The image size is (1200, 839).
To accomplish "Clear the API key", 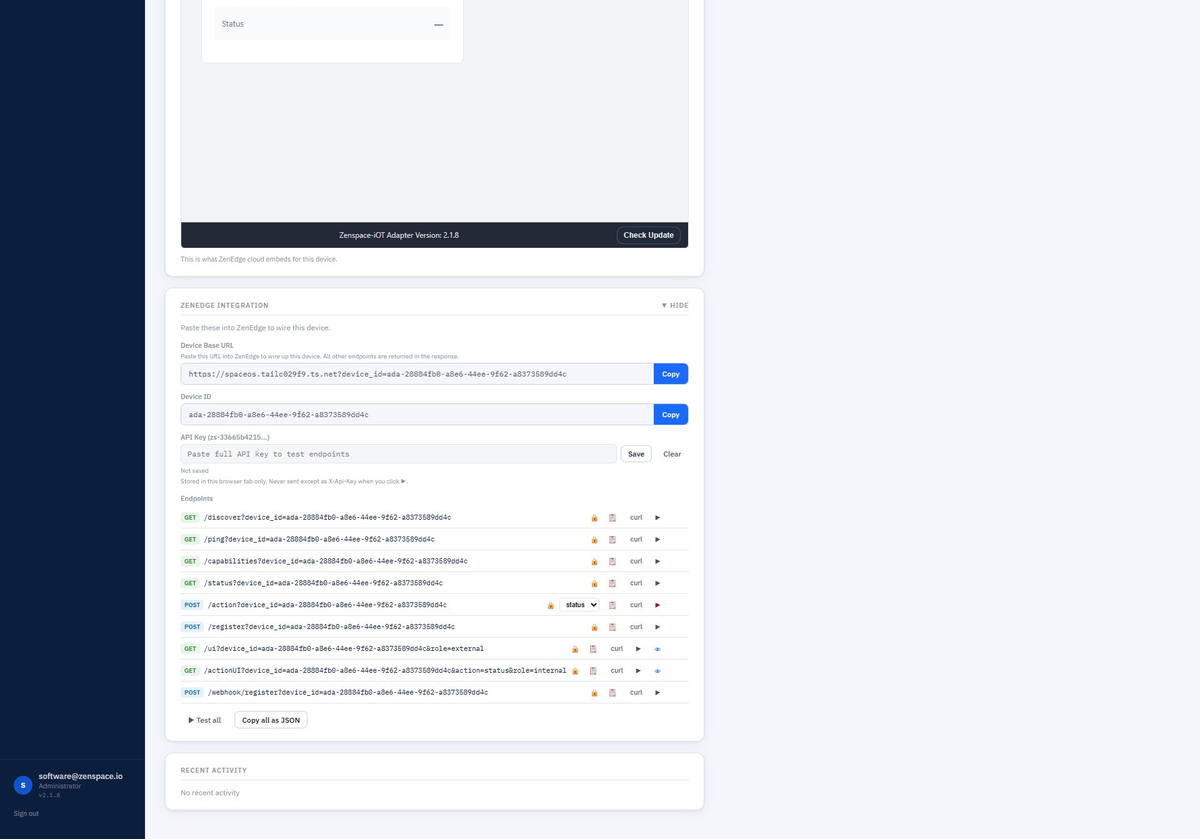I will point(672,454).
